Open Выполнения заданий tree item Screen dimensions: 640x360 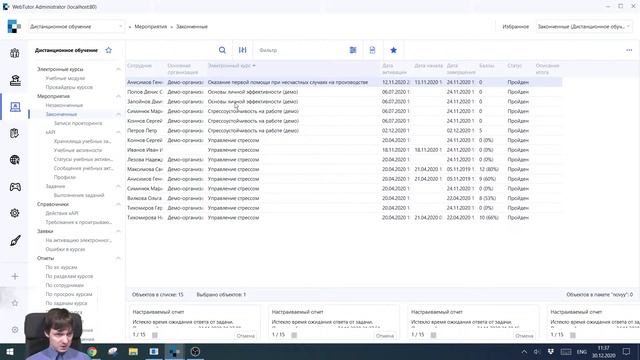click(79, 195)
